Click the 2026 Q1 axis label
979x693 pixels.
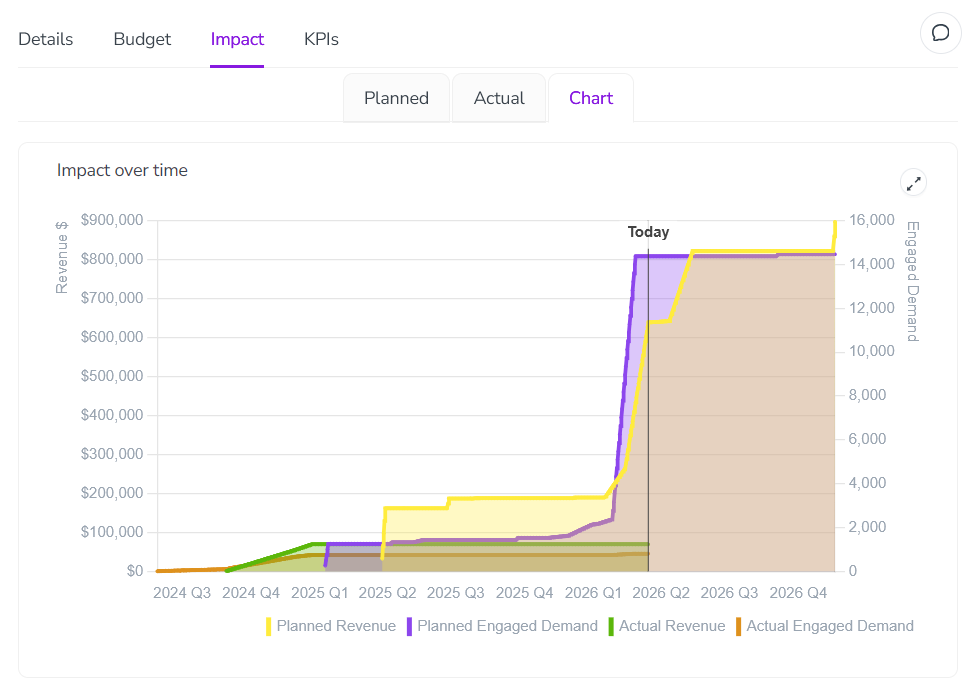593,593
